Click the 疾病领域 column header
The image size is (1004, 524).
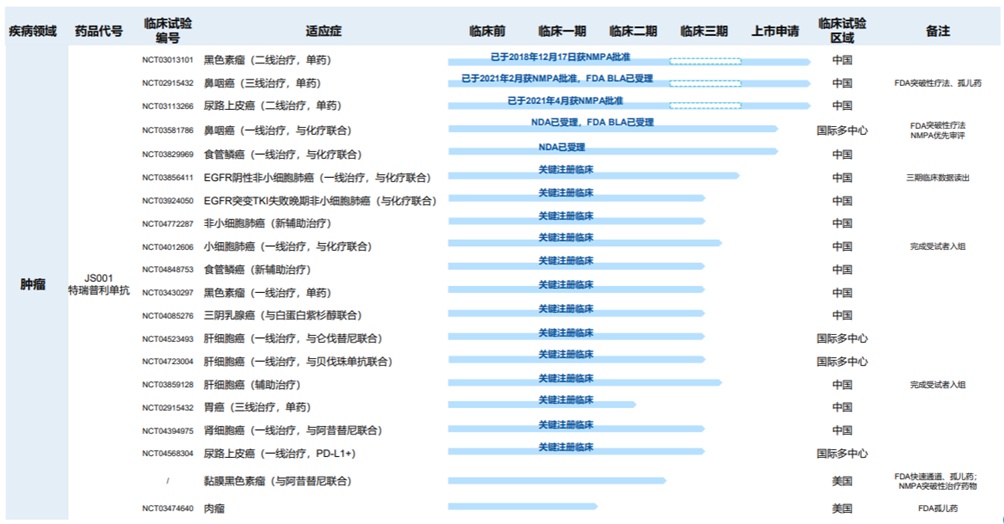click(x=33, y=31)
